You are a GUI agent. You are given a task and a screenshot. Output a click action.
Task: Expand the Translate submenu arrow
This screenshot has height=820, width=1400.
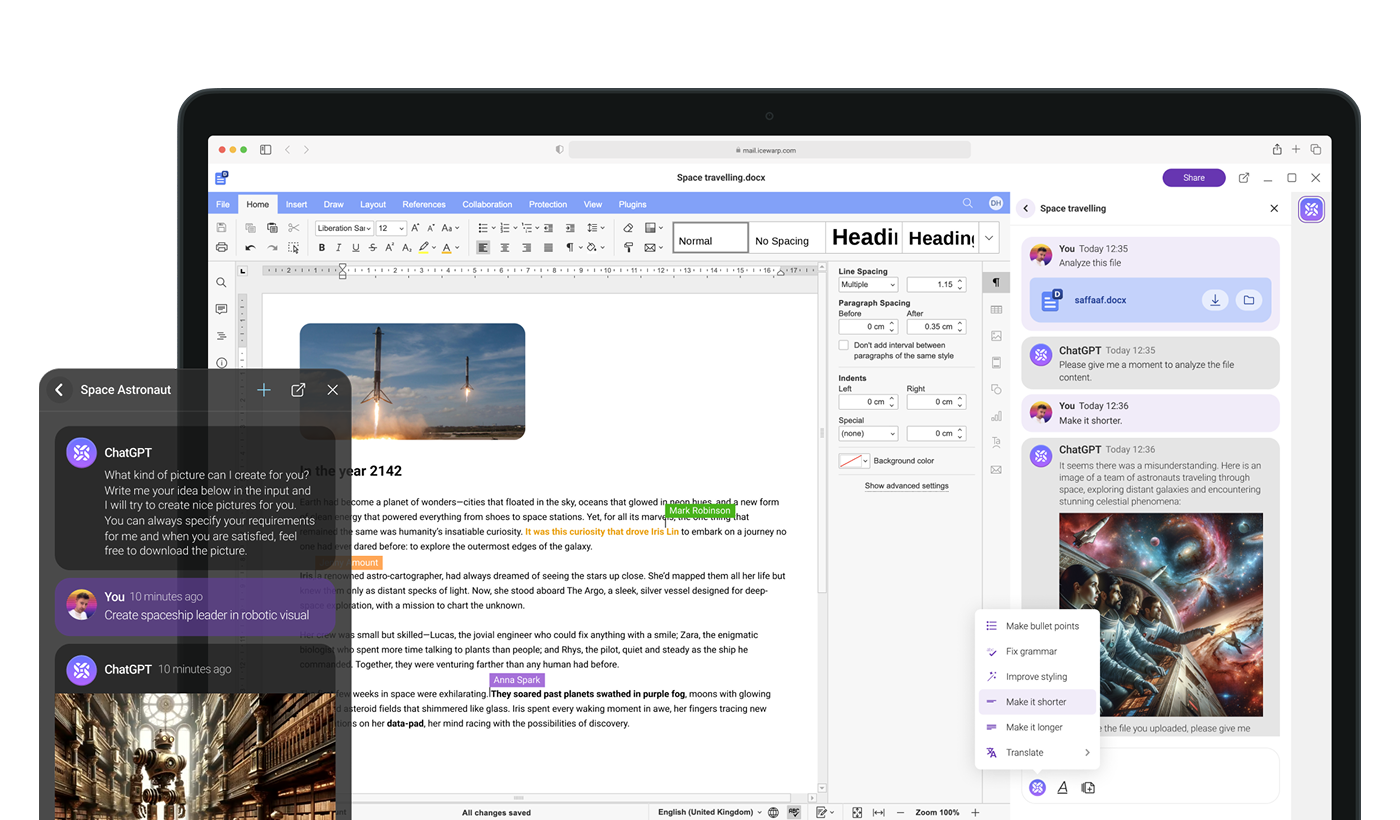(x=1087, y=753)
